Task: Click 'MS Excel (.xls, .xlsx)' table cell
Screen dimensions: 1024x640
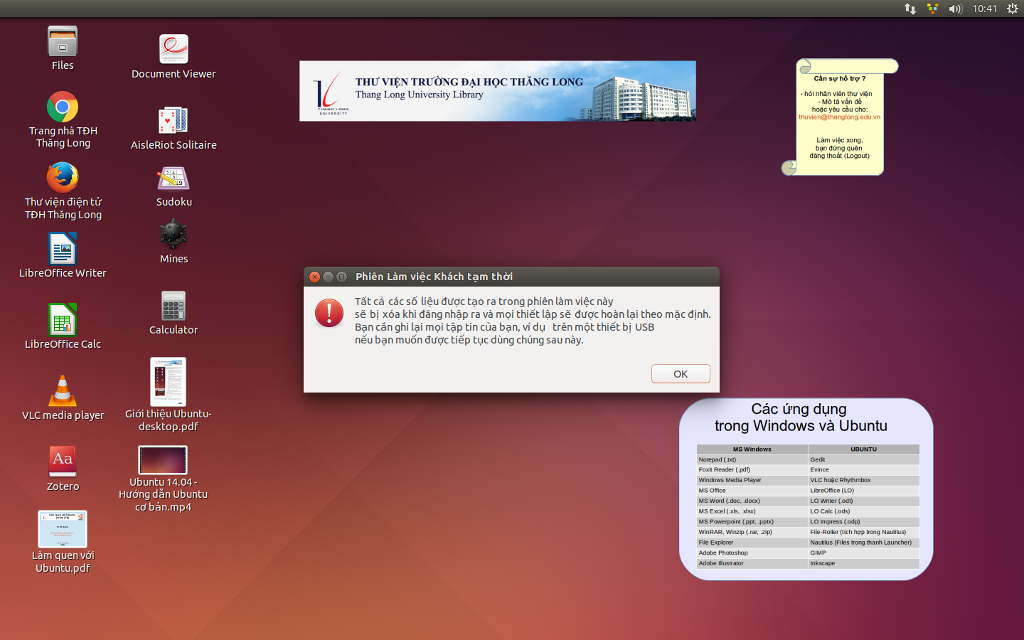Action: pos(752,511)
